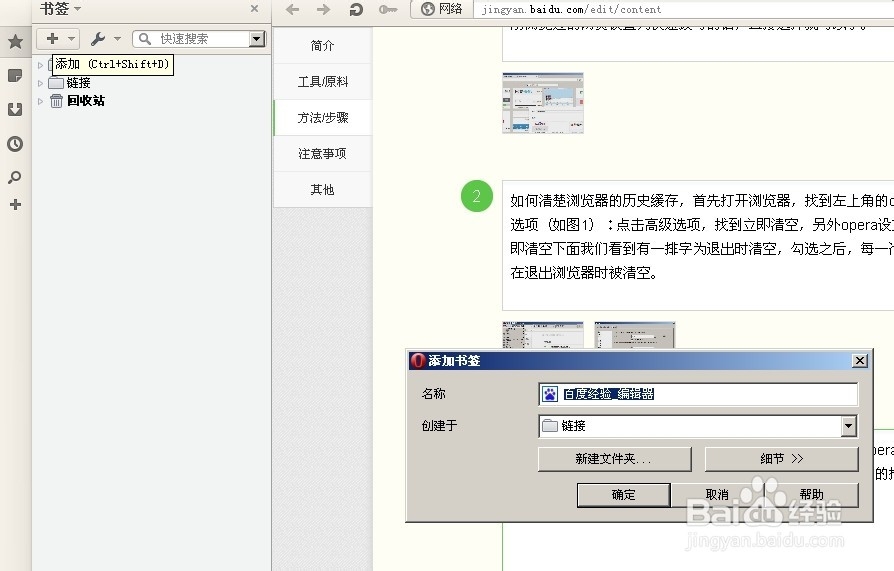Open the 工具/原料 section tab
Image resolution: width=894 pixels, height=571 pixels.
click(x=322, y=82)
